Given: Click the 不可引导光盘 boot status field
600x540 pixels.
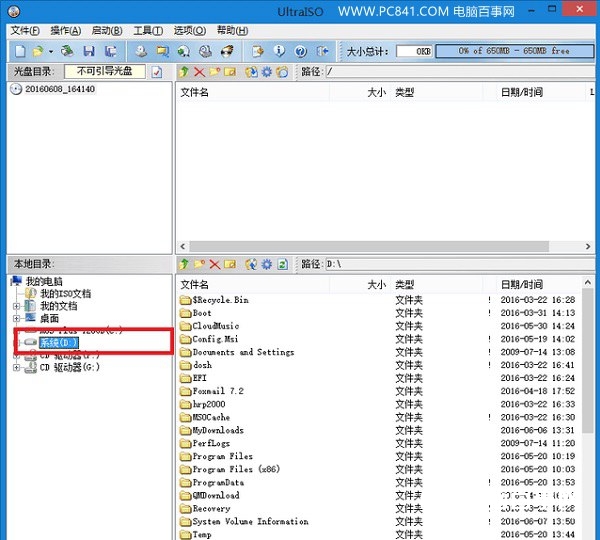Looking at the screenshot, I should click(105, 71).
